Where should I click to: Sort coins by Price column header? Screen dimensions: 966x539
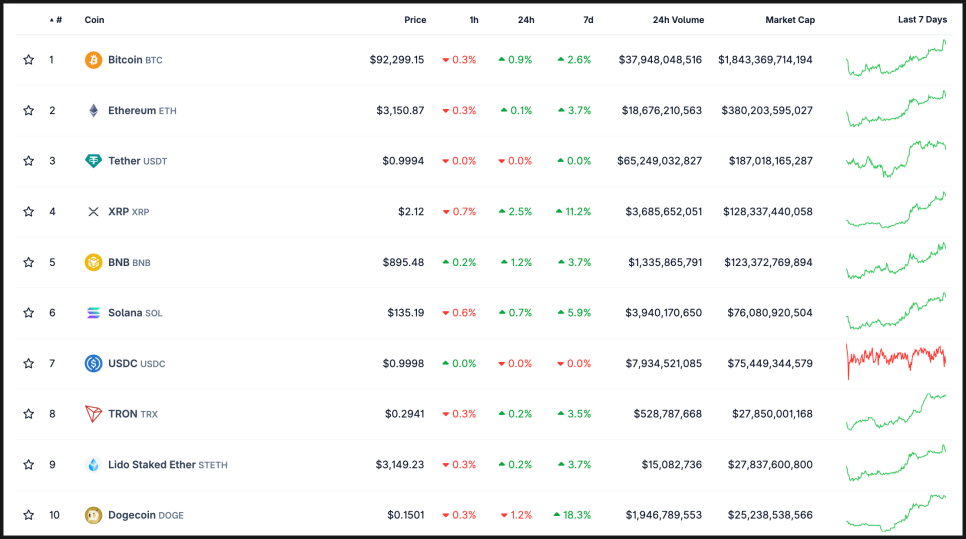414,20
